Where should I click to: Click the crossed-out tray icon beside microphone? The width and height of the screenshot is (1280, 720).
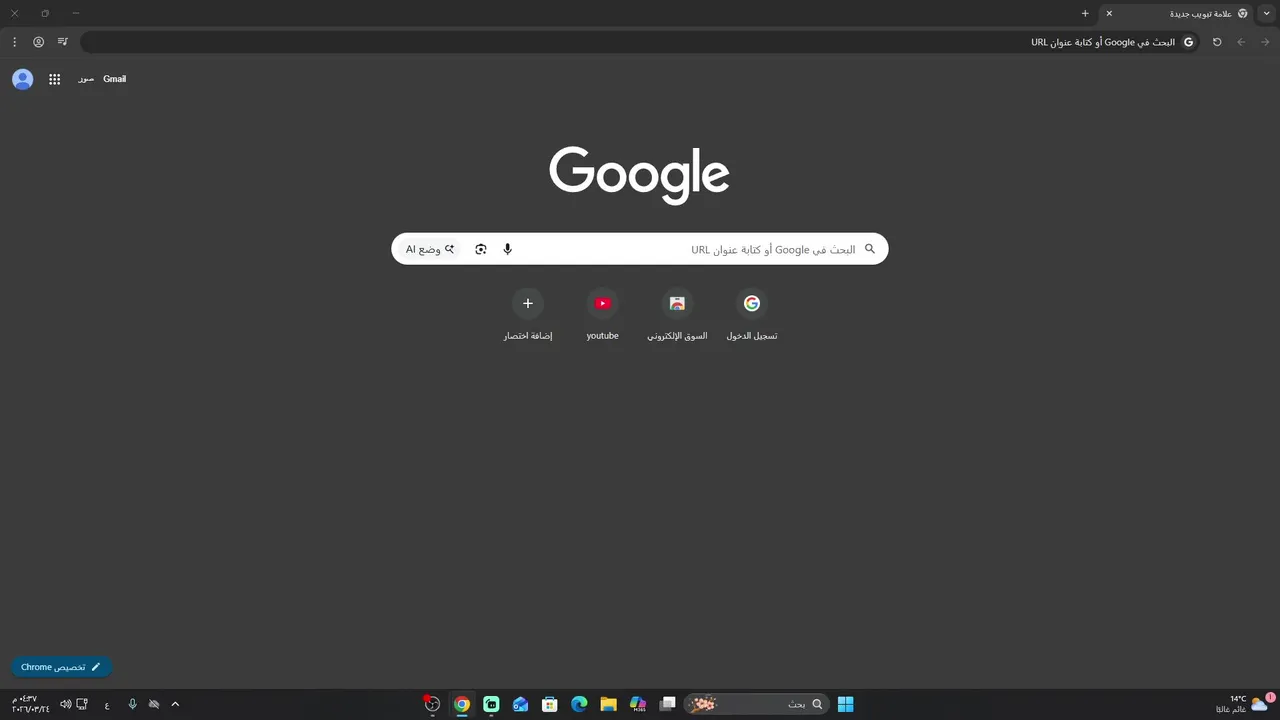154,704
